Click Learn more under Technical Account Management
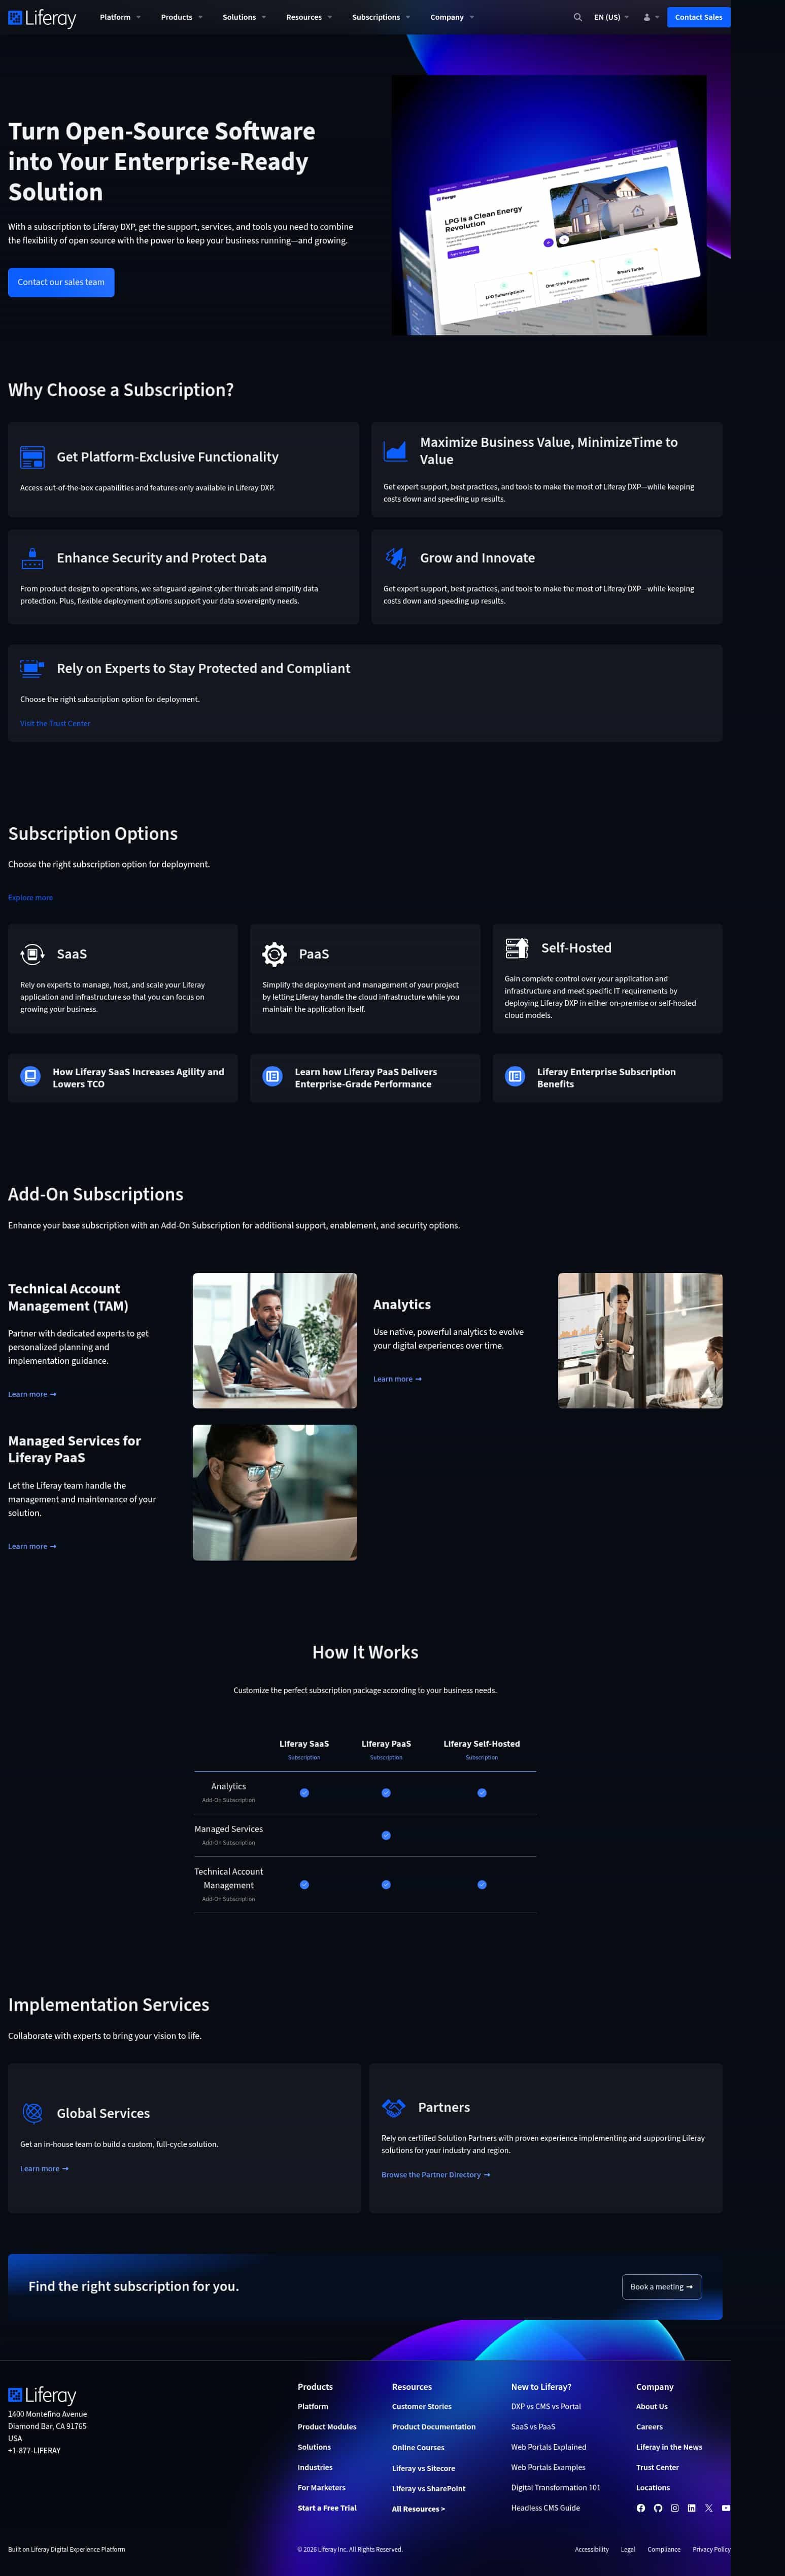The image size is (785, 2576). tap(32, 1394)
